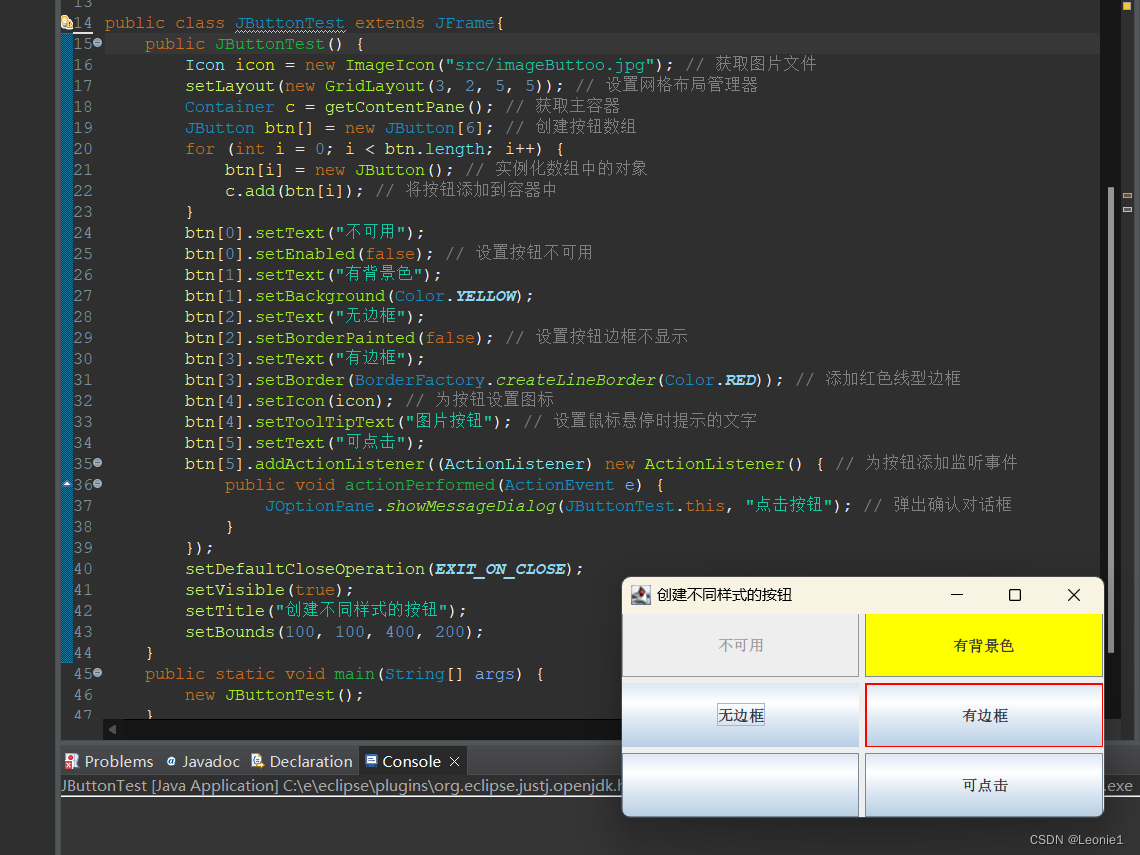Click the yellow 有背景色 button
The image size is (1140, 855).
point(984,645)
